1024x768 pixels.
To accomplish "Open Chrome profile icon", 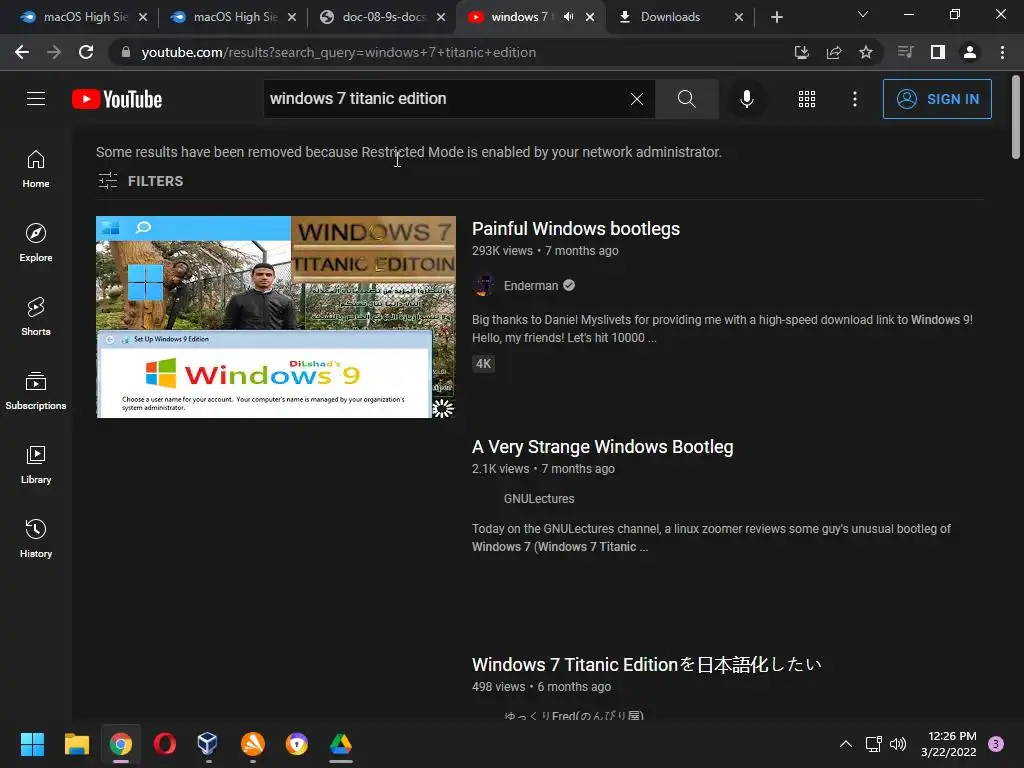I will coord(970,52).
